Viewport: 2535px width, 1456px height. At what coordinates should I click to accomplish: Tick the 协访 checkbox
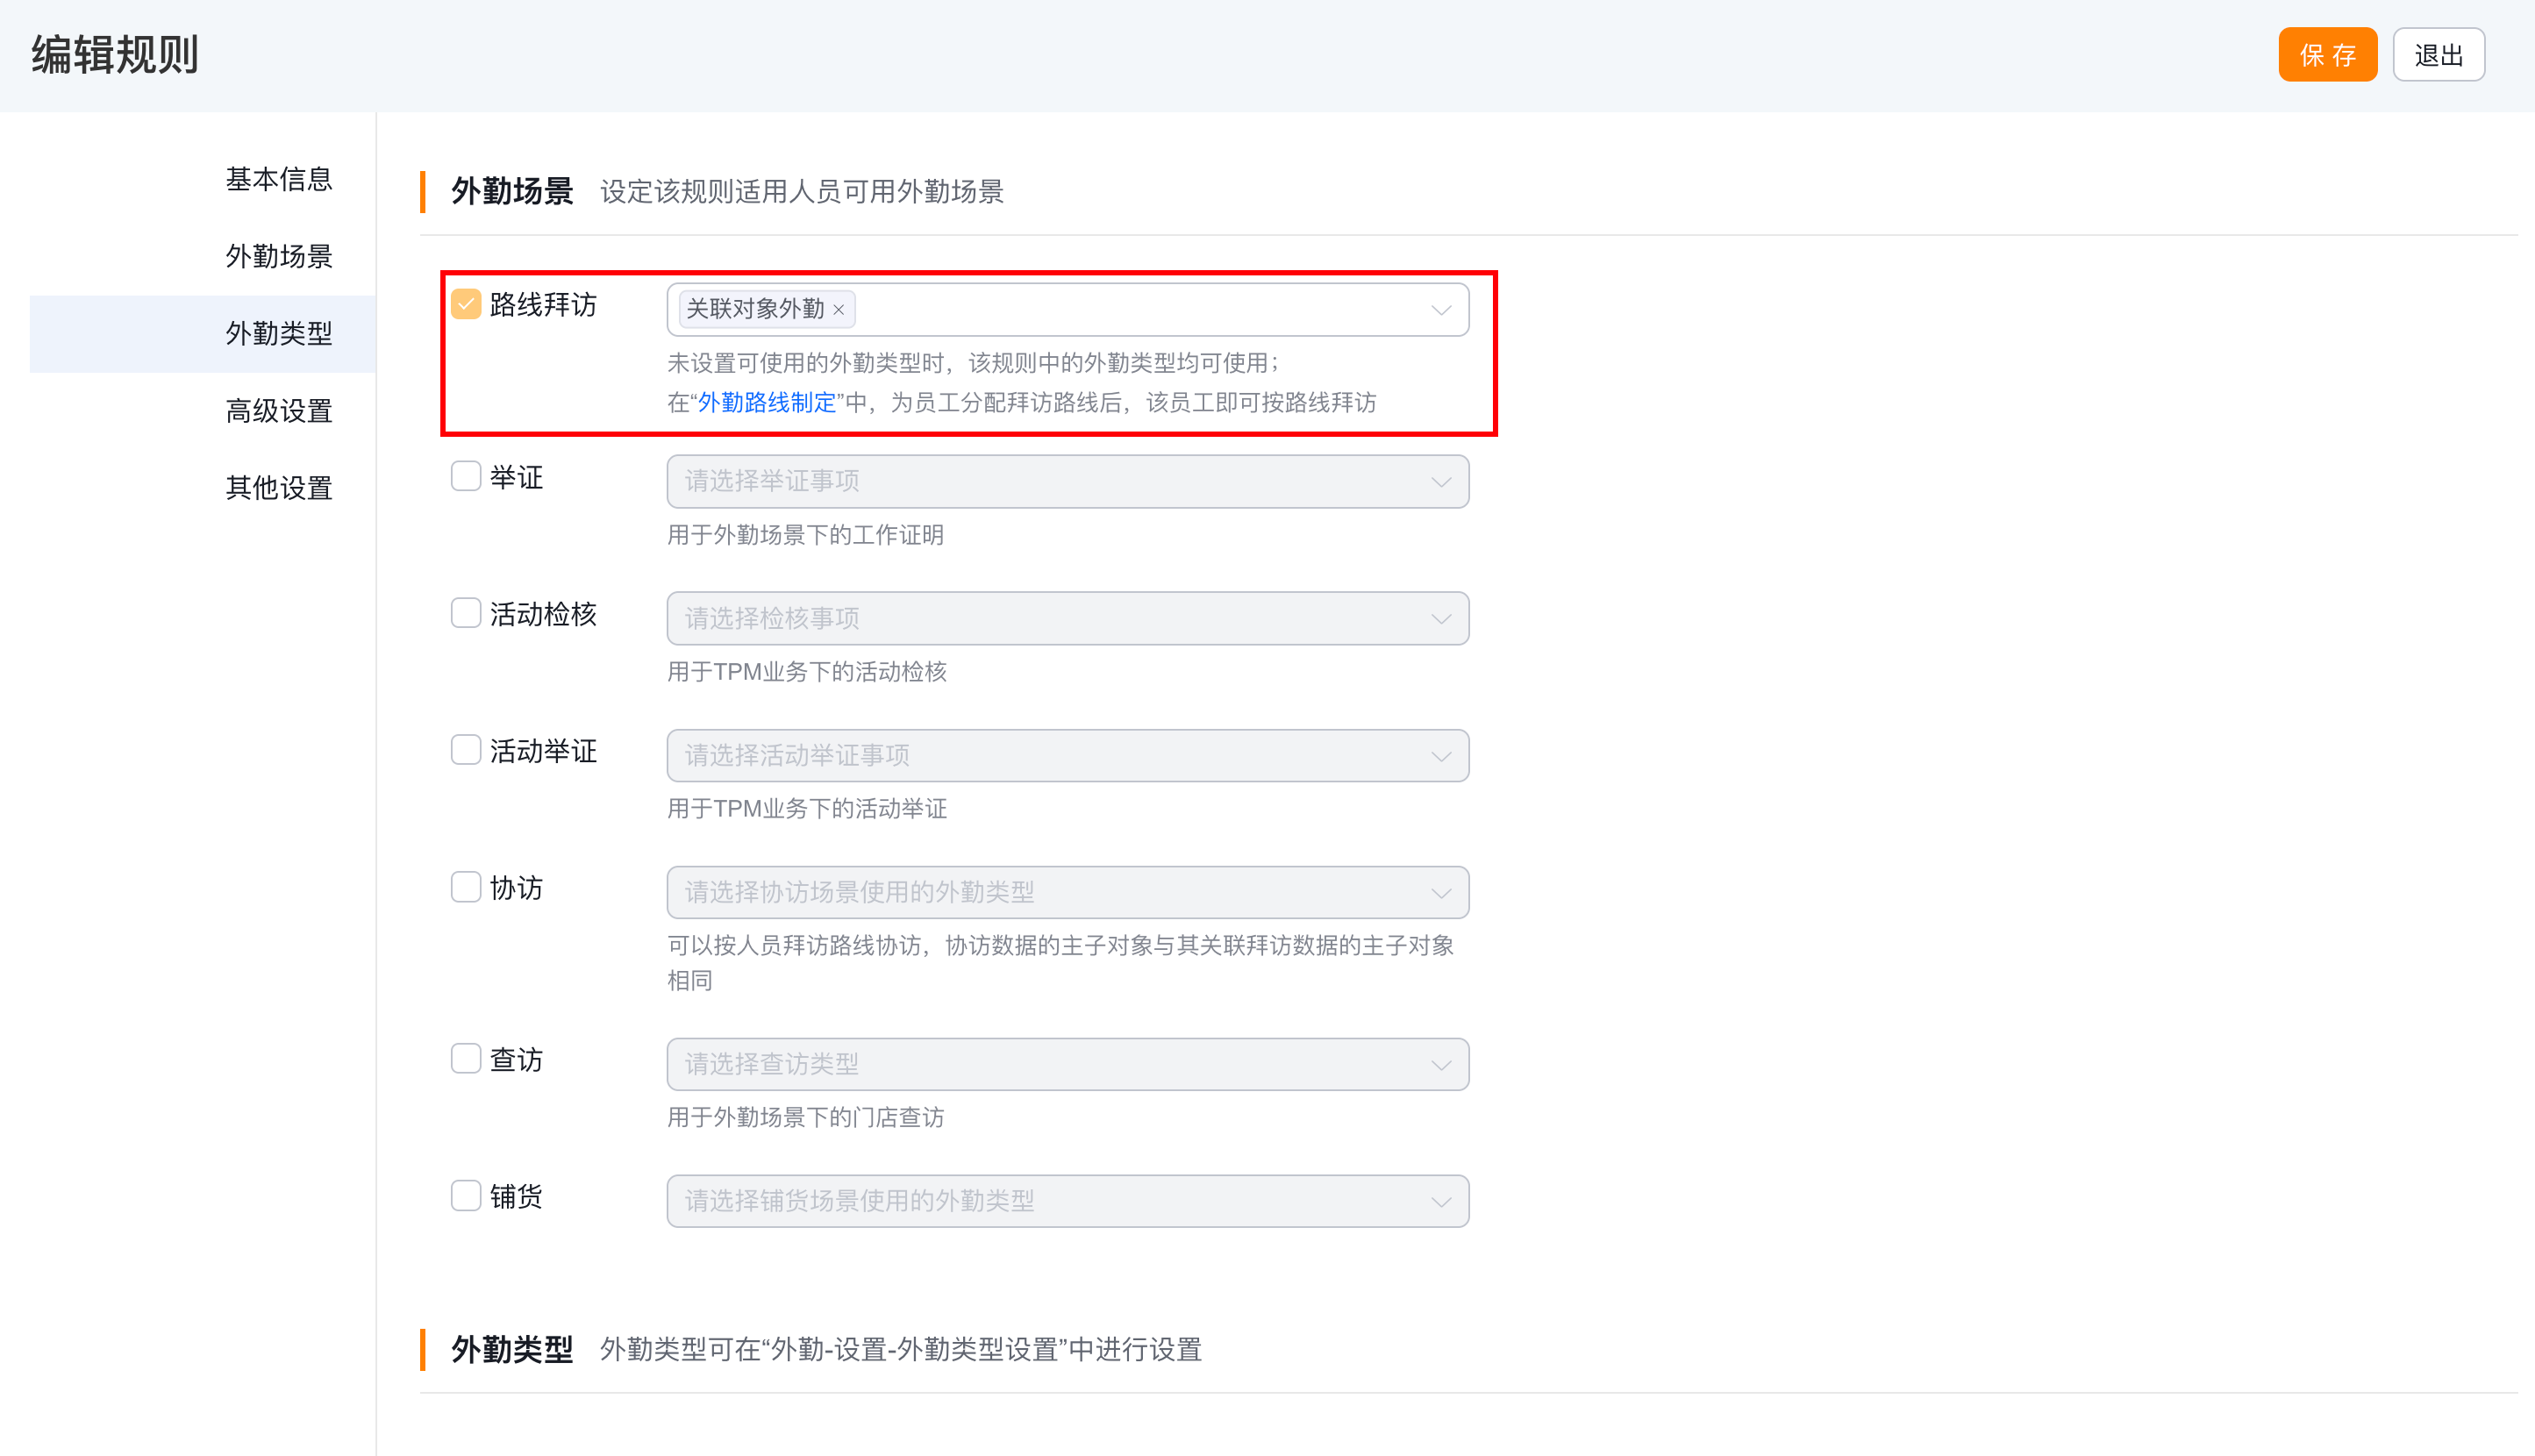pyautogui.click(x=466, y=887)
